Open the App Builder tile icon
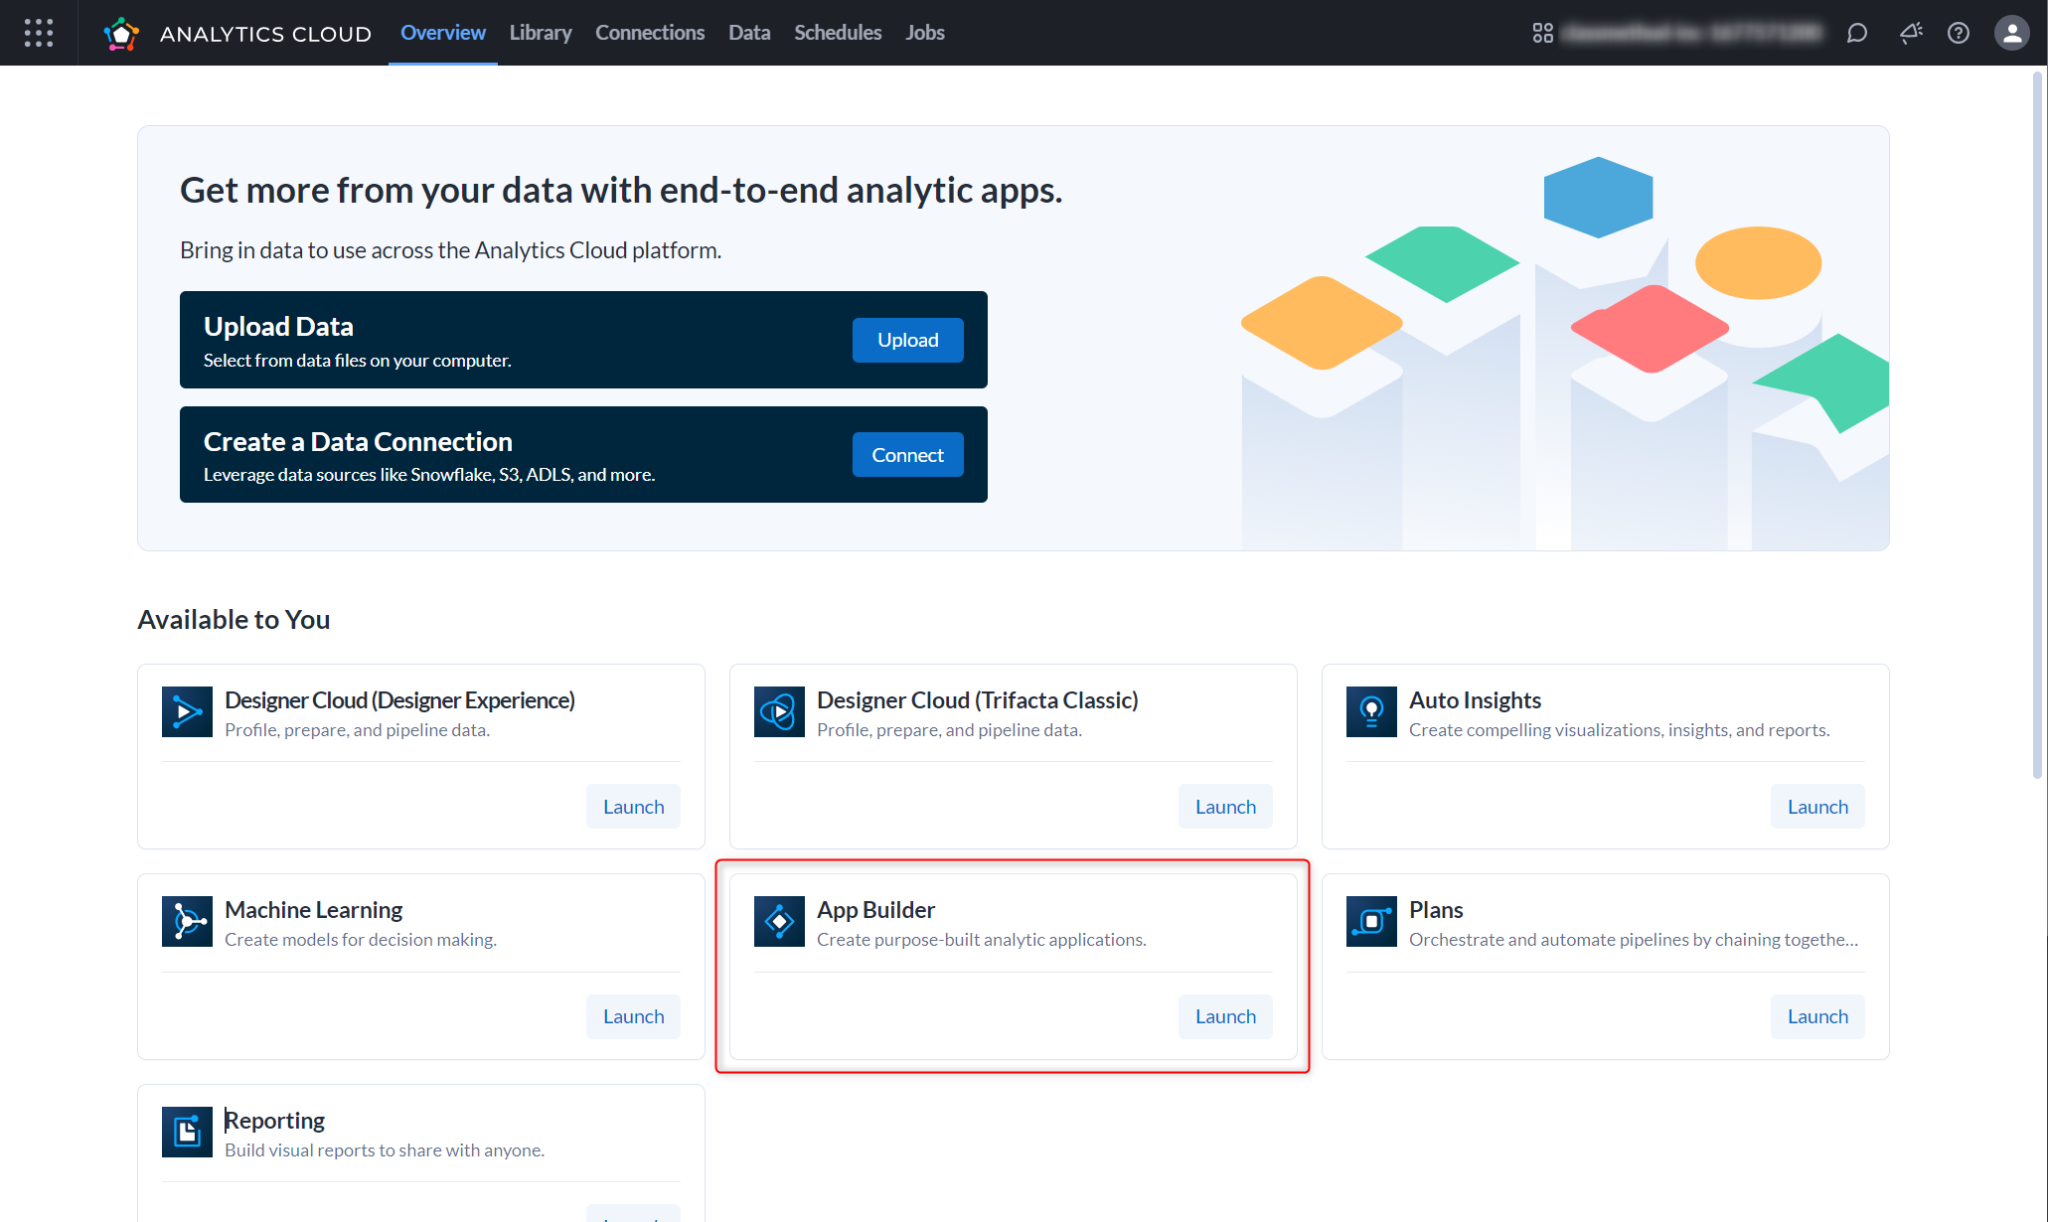Image resolution: width=2048 pixels, height=1222 pixels. coord(779,921)
